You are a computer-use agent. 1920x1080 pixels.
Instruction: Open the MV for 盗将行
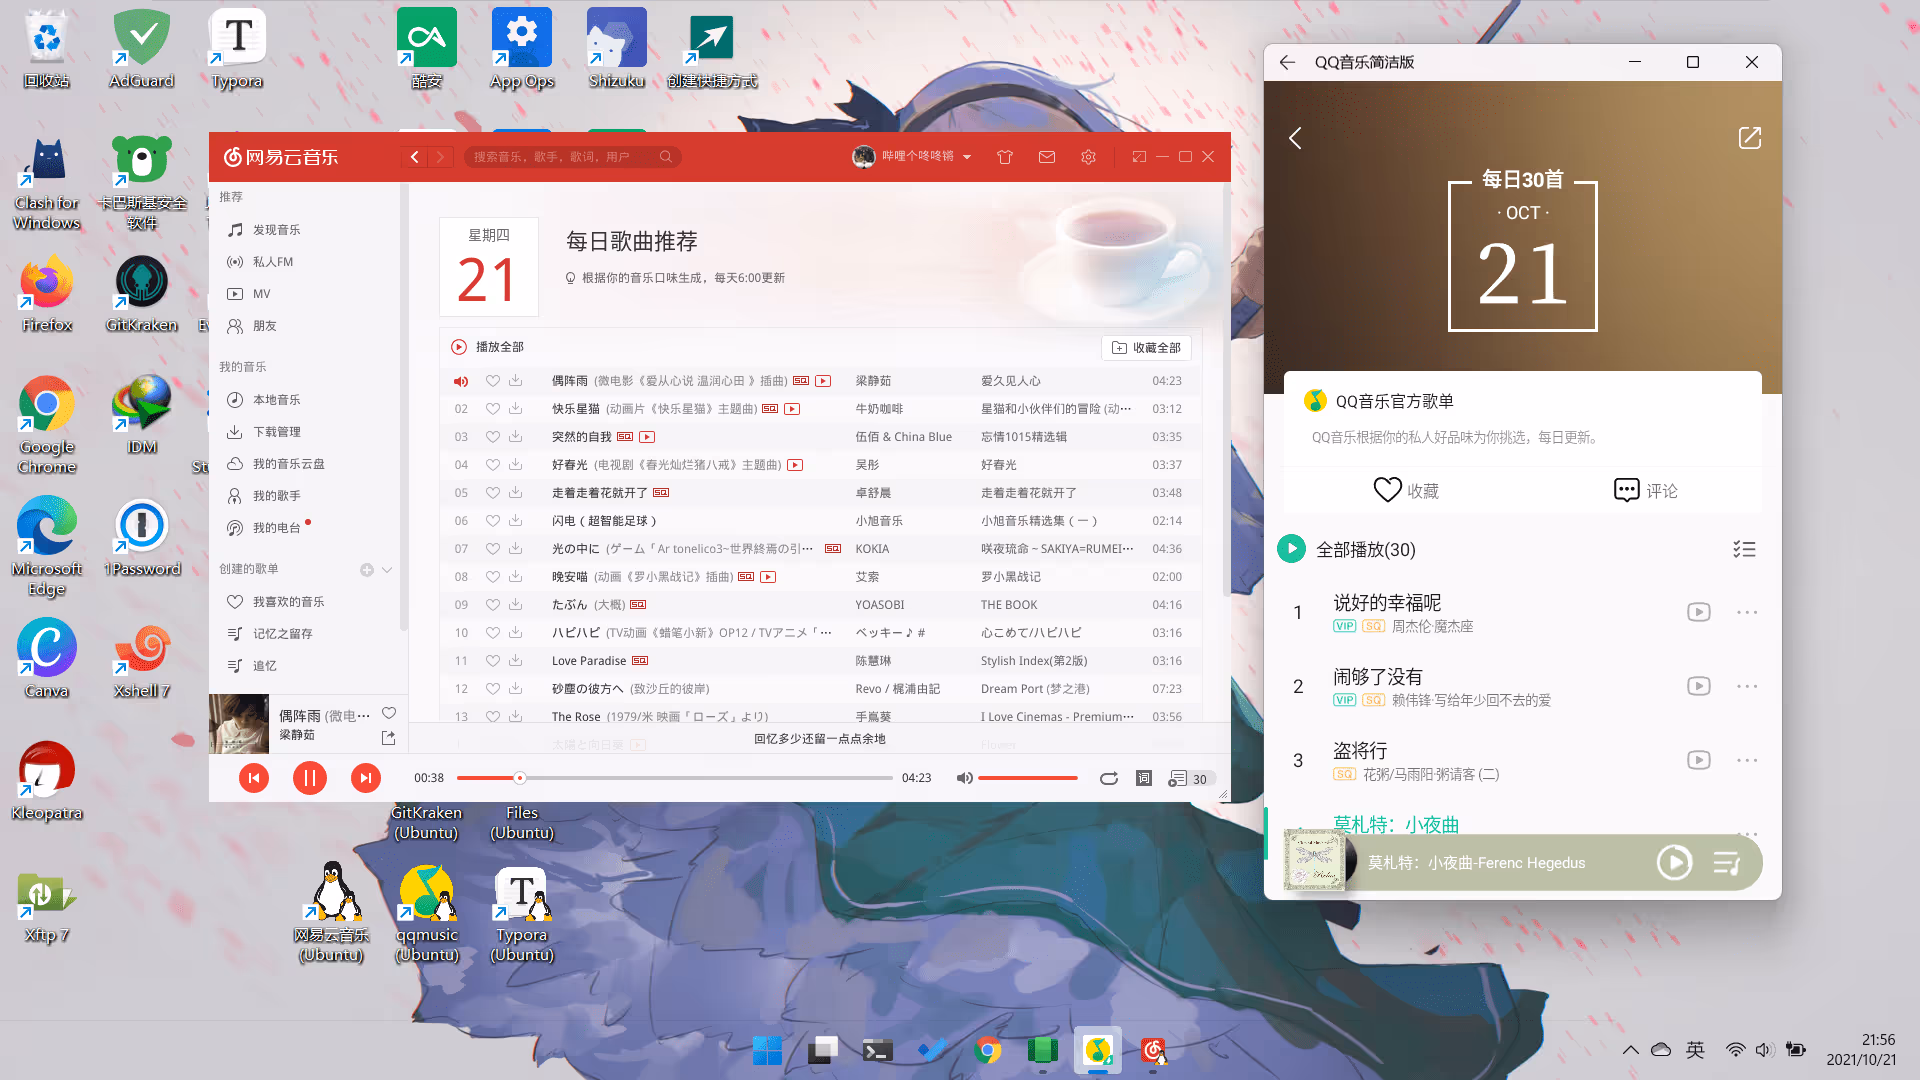(1698, 760)
